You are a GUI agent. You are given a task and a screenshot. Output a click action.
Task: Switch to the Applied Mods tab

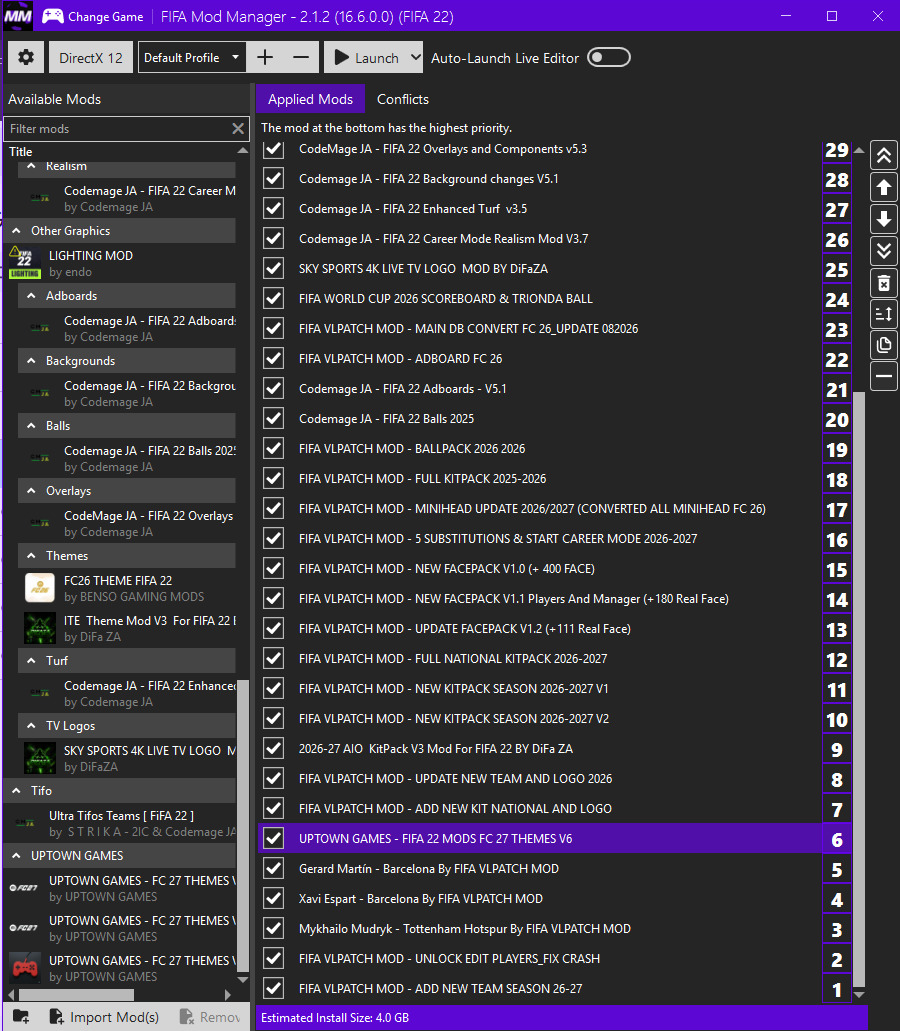310,99
